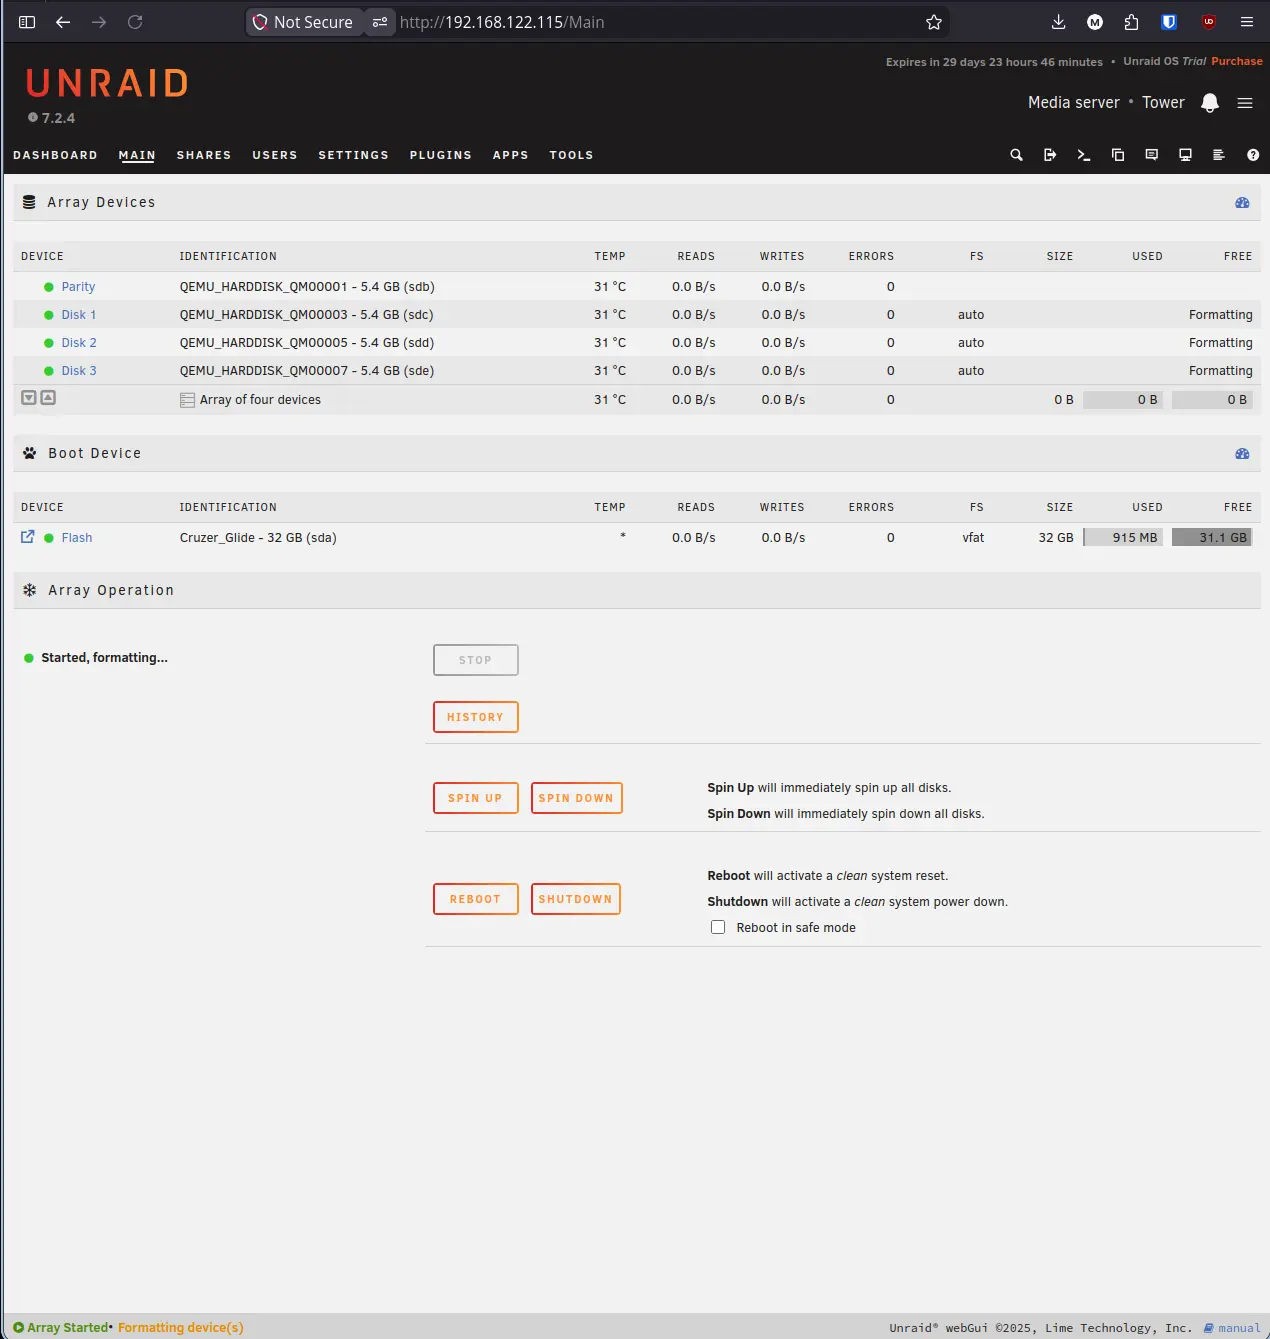Click the down-arrow toggle in array totals row
This screenshot has height=1339, width=1270.
[29, 398]
